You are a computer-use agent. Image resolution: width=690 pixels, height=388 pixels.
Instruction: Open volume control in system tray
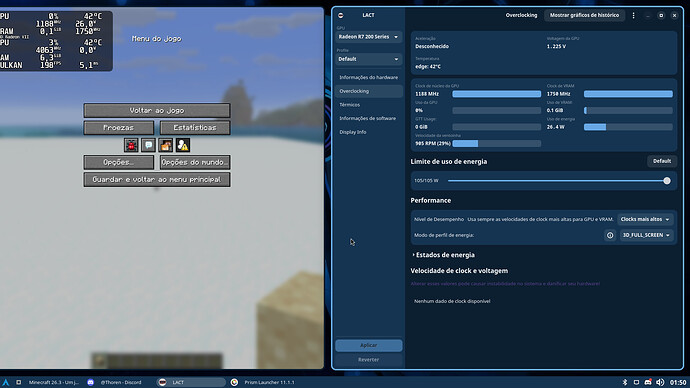coord(660,382)
